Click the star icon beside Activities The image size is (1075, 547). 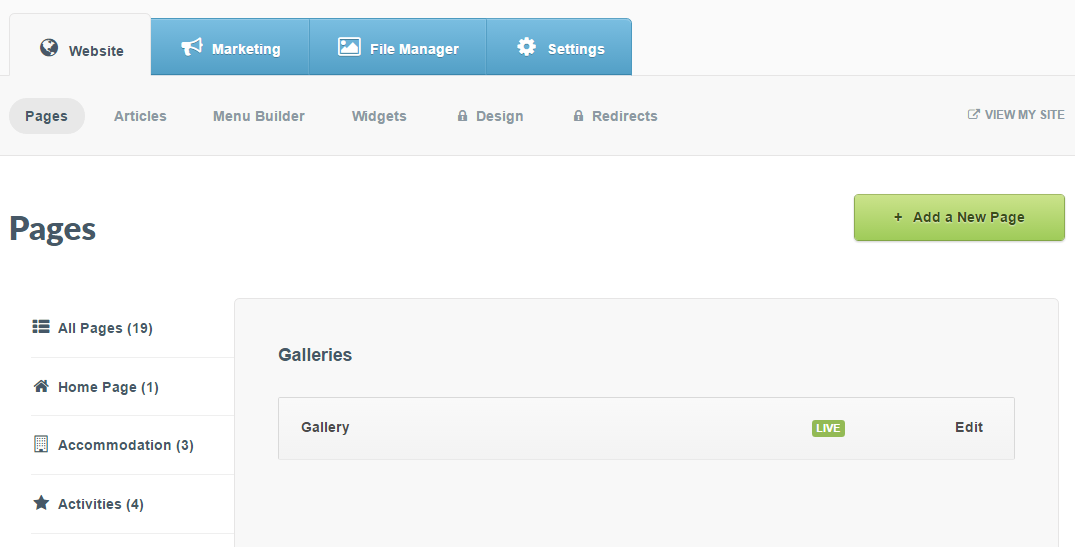pos(41,503)
